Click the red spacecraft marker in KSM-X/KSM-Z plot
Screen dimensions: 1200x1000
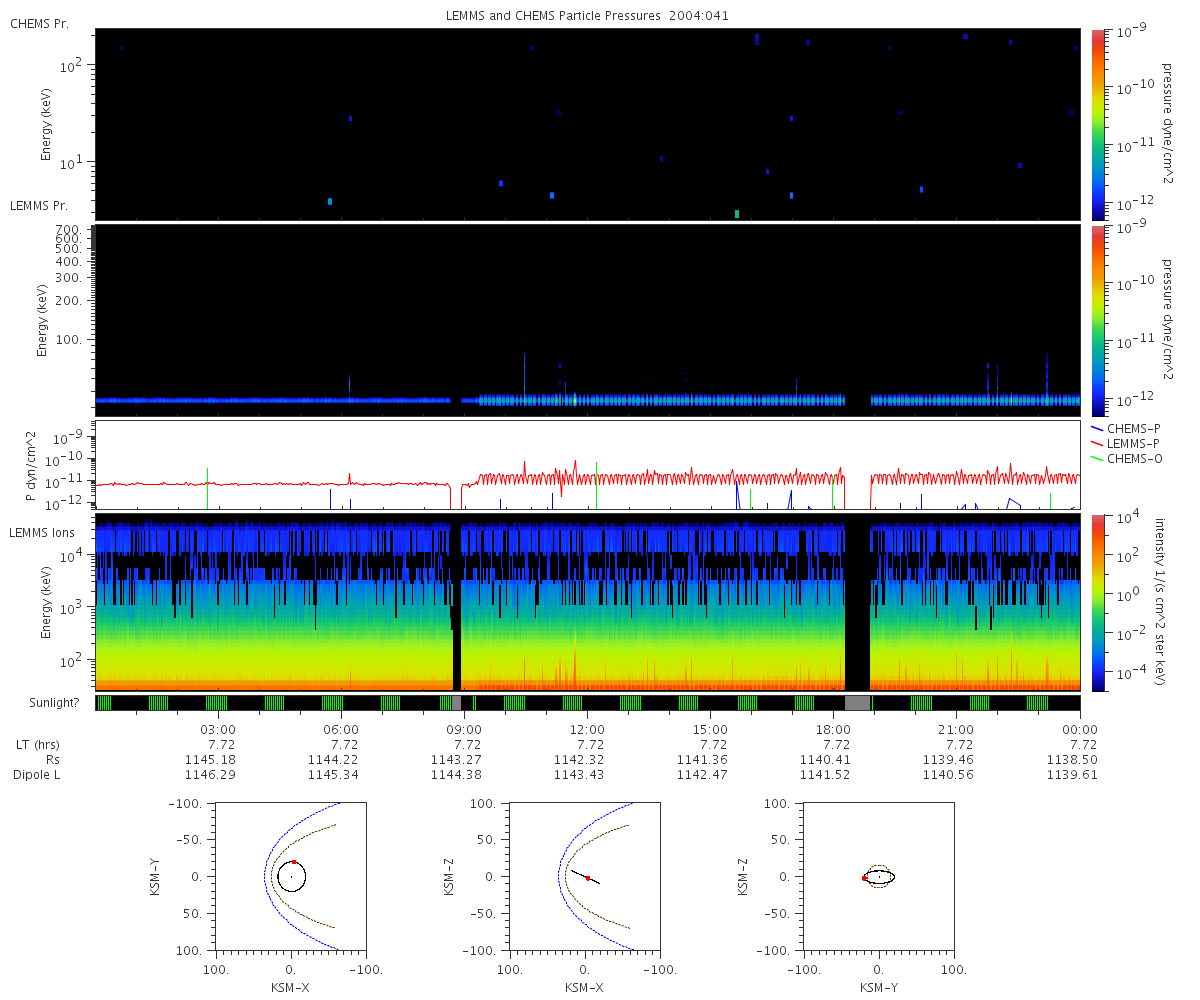(588, 878)
